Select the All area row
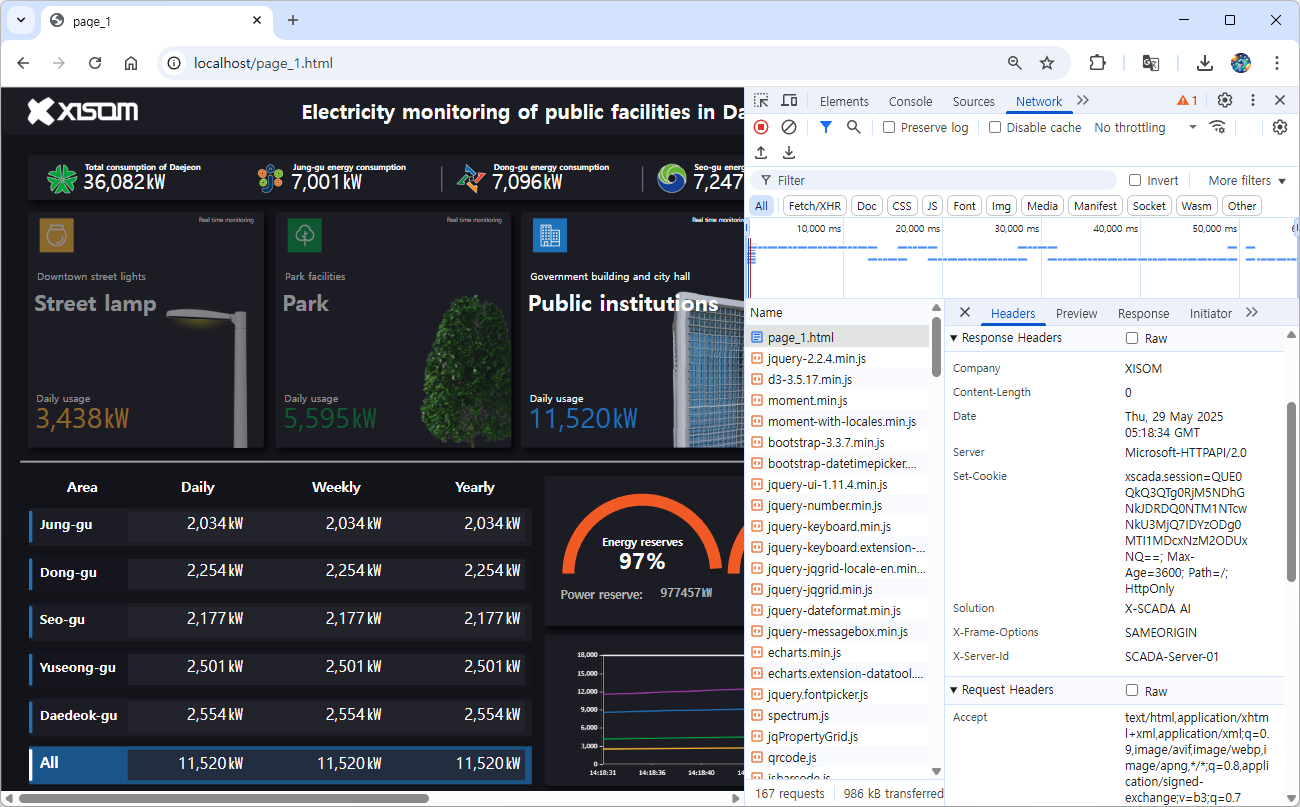Viewport: 1300px width, 807px height. tap(281, 764)
